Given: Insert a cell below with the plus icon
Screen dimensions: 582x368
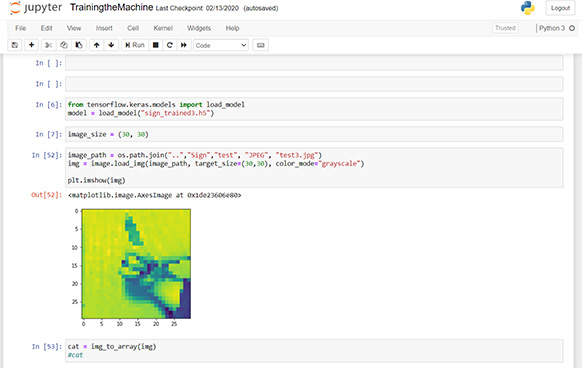Looking at the screenshot, I should 32,45.
